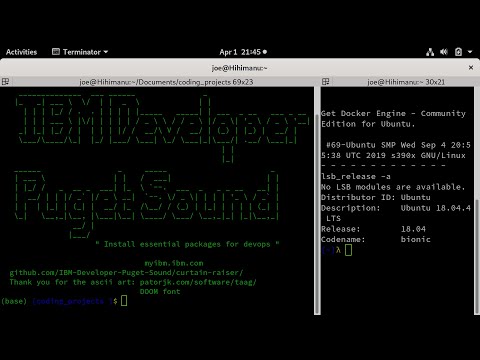Viewport: 480px width, 360px height.
Task: Click the 'DOOM font' text
Action: click(x=160, y=292)
